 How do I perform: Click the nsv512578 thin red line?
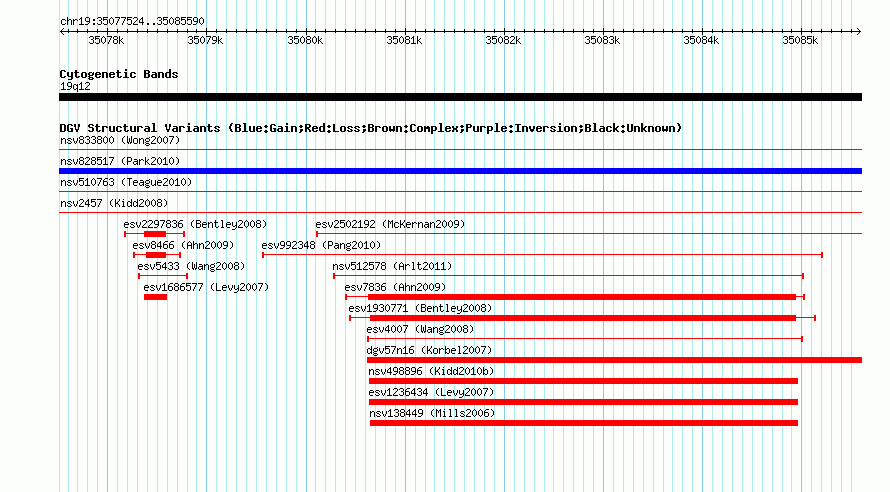[x=568, y=276]
